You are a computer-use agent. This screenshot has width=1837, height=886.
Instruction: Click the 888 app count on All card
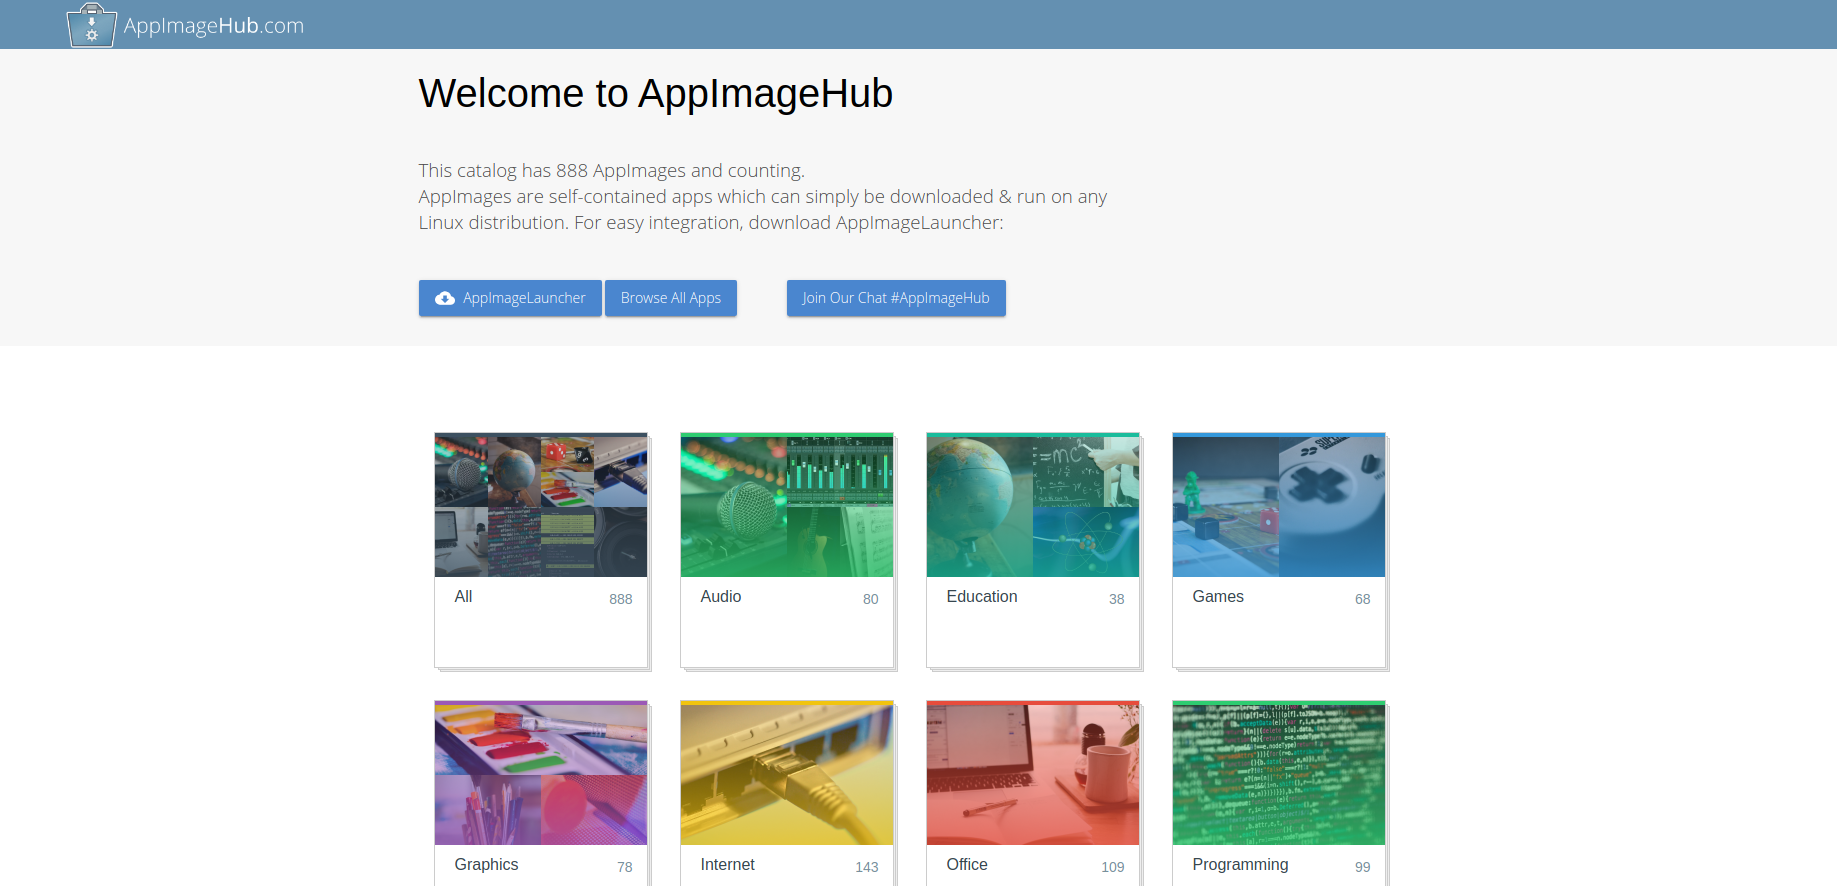point(621,599)
